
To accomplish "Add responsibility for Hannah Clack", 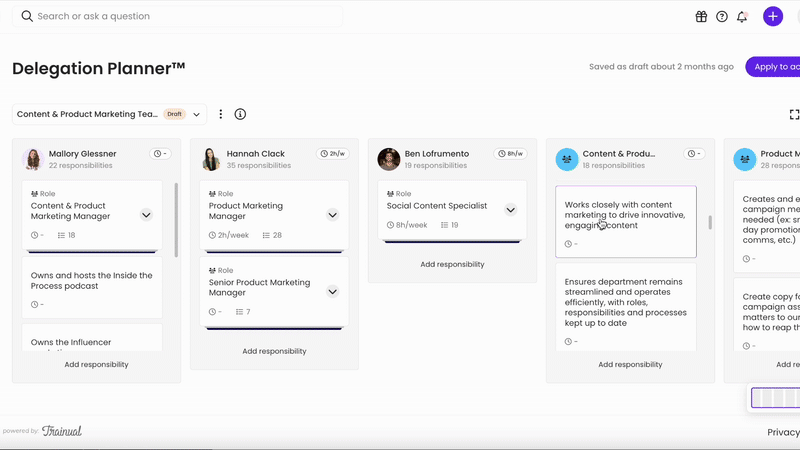I will click(x=274, y=351).
